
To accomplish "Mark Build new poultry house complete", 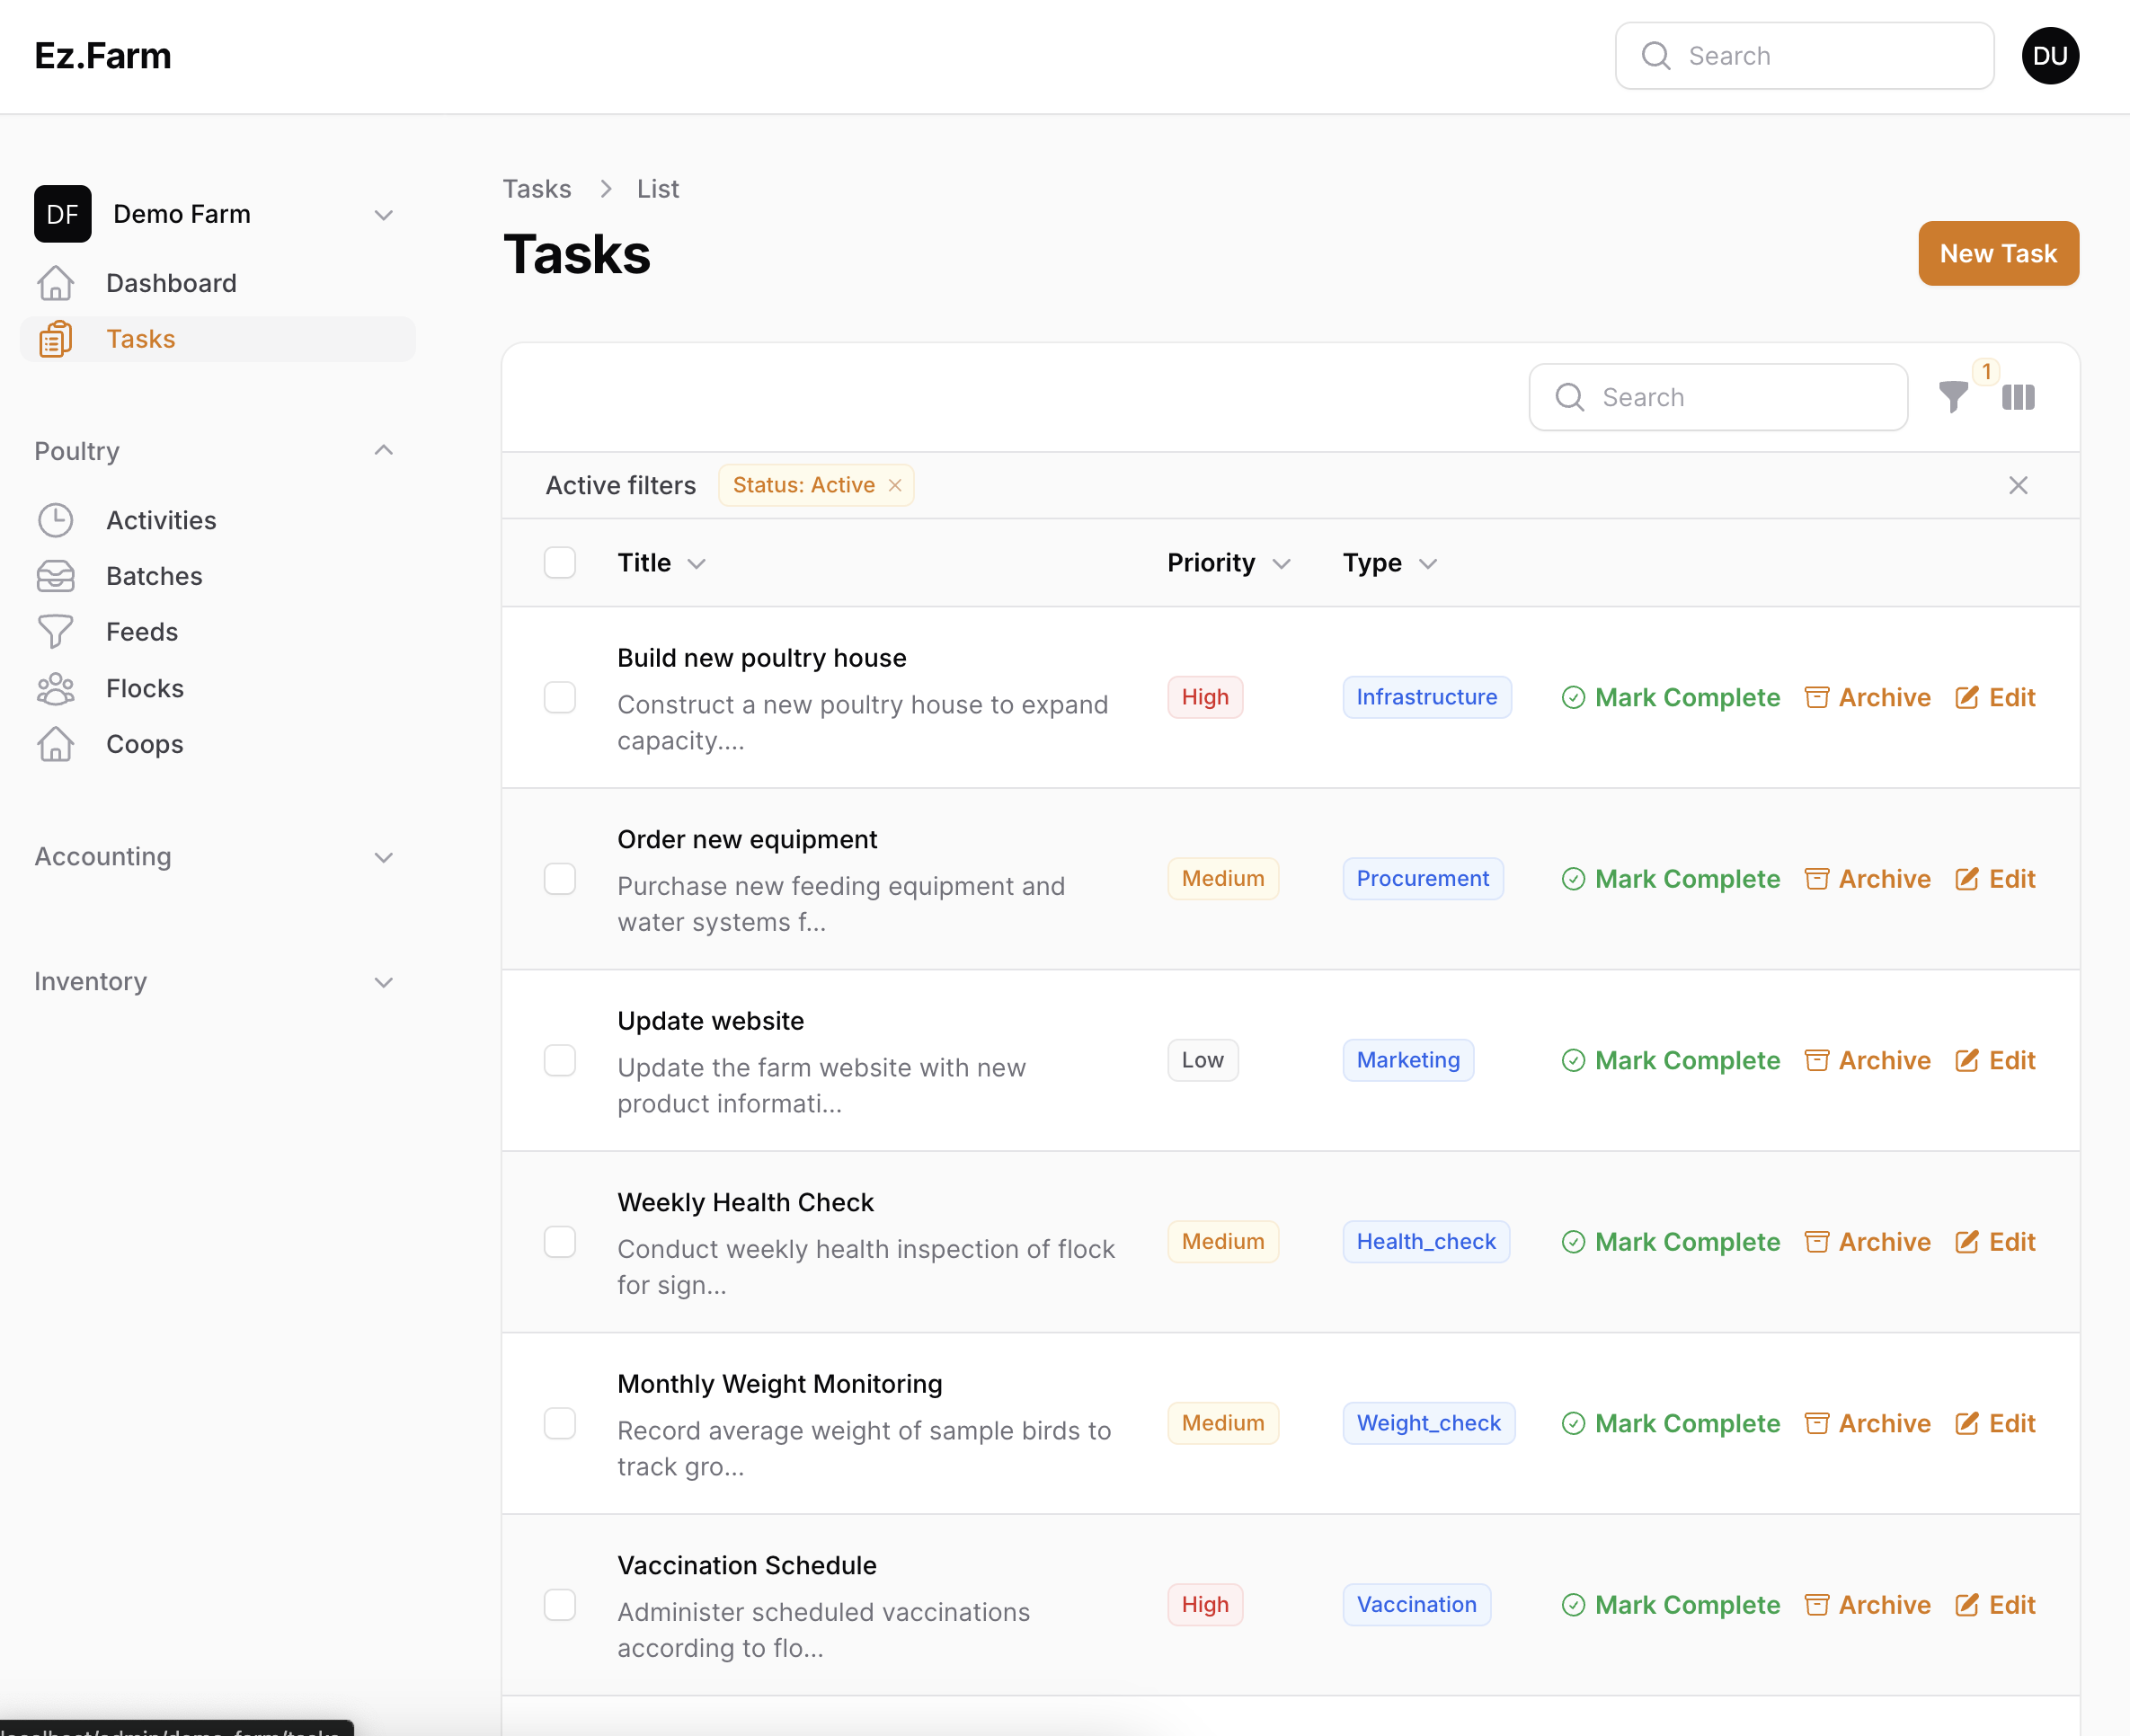I will point(1670,697).
